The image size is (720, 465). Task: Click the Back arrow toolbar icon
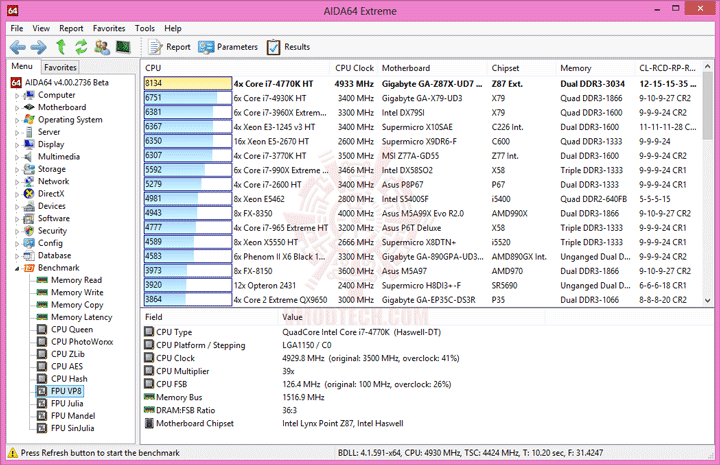pyautogui.click(x=18, y=47)
